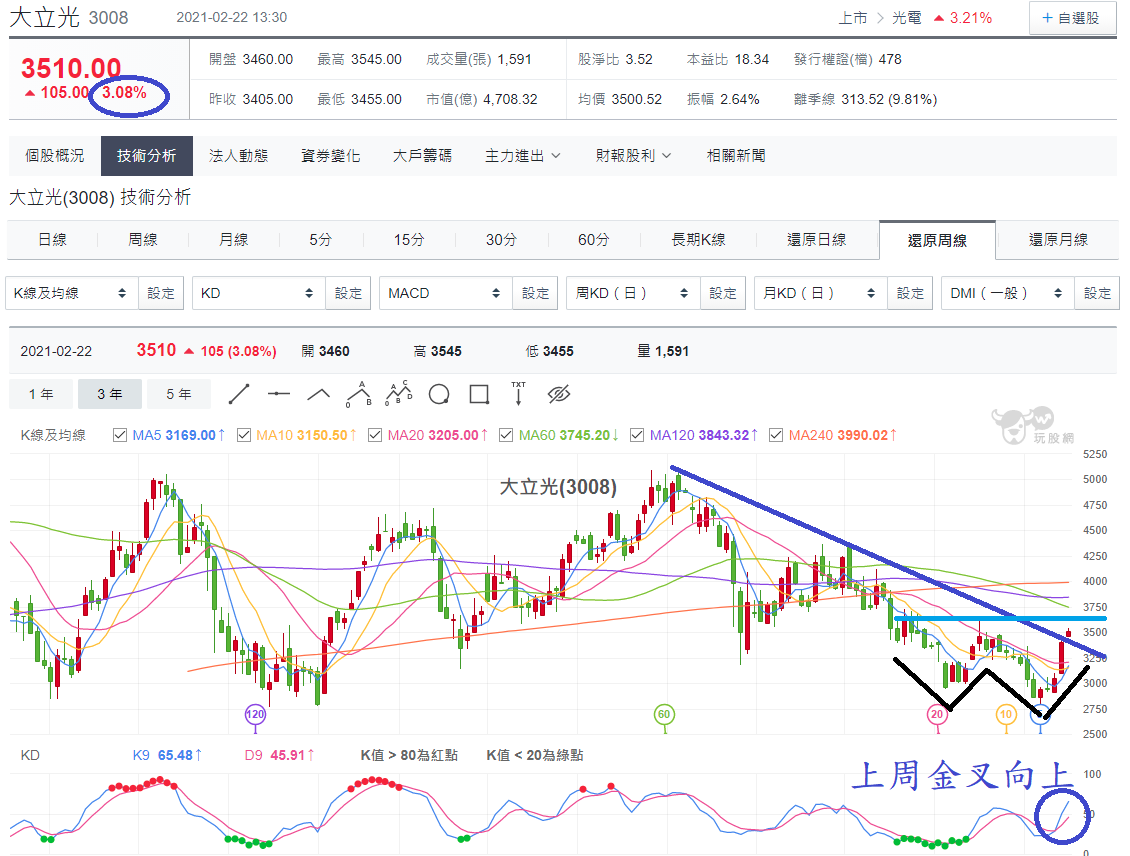This screenshot has width=1130, height=856.
Task: Select the angle line drawing tool
Action: coord(319,394)
